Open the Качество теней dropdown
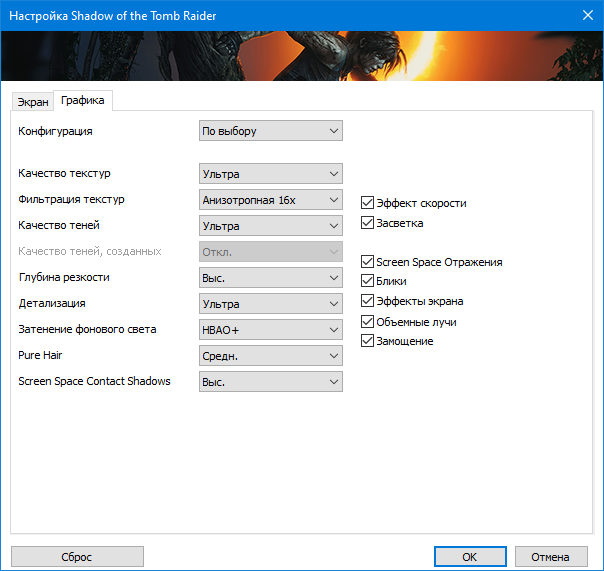 coord(270,226)
